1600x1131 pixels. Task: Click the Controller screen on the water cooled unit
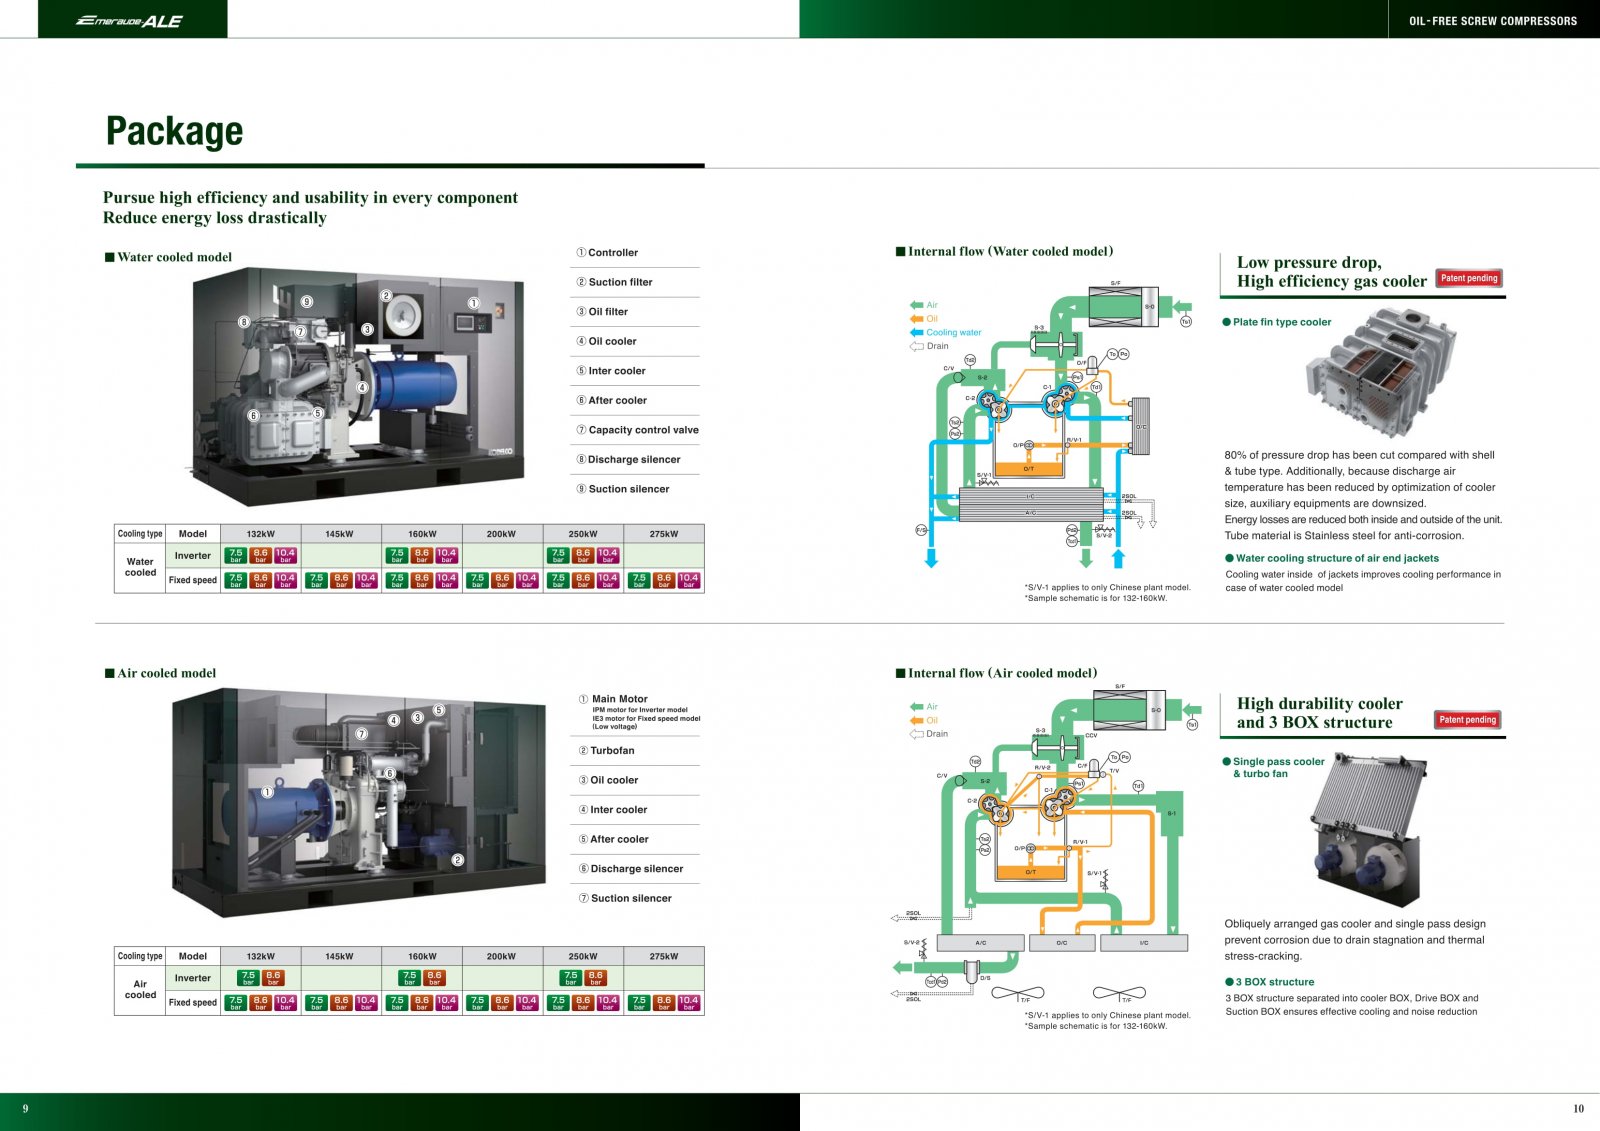[466, 322]
